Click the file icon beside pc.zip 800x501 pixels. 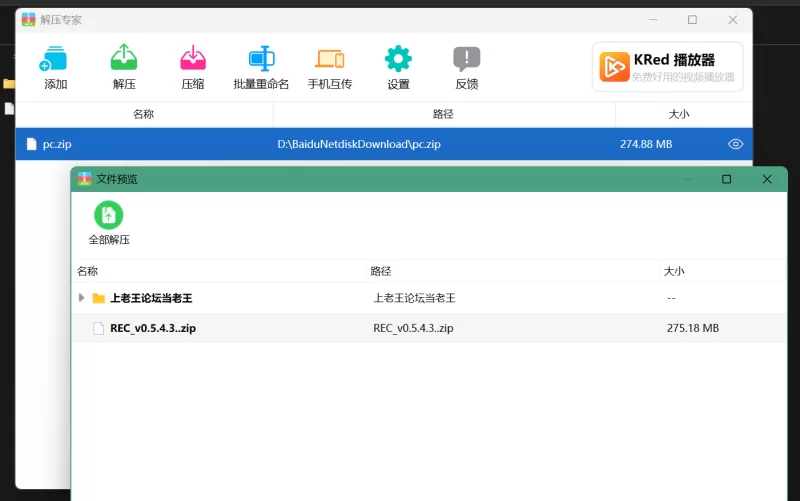[32, 144]
